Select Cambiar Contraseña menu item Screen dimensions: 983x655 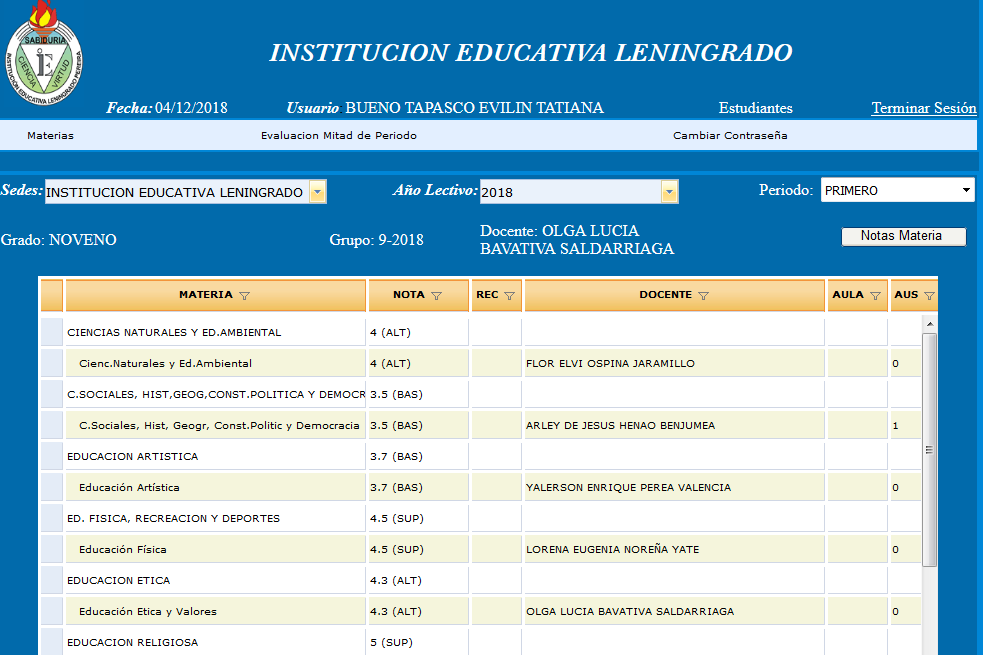(x=730, y=135)
